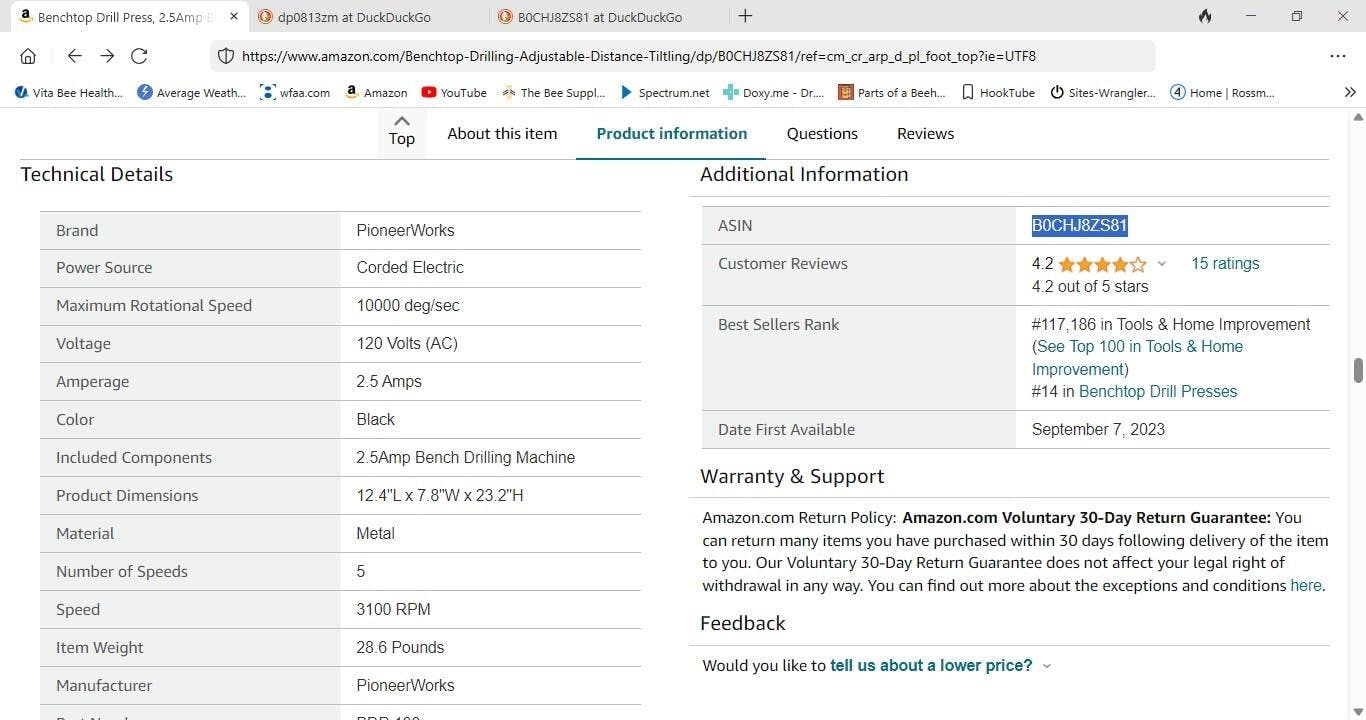Open the dp0813zm DuckDuckGo tab
The height and width of the screenshot is (720, 1366).
click(x=365, y=17)
